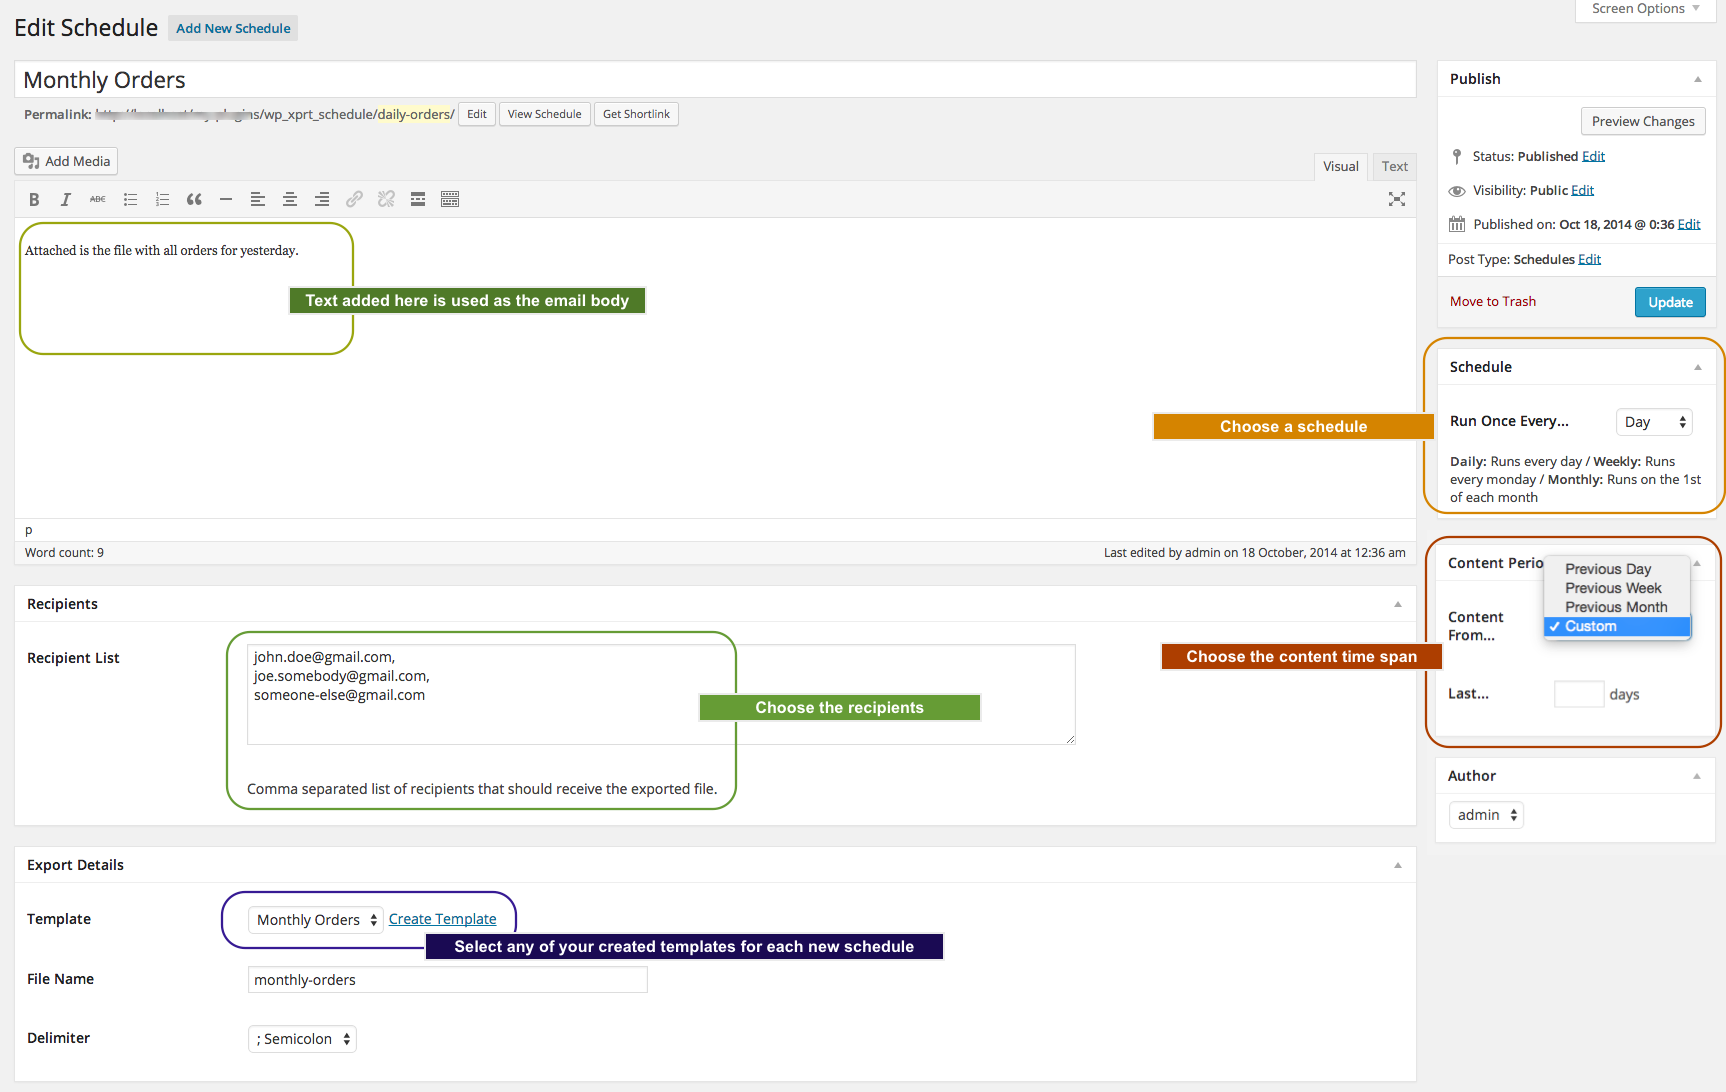The image size is (1726, 1092).
Task: Open the Run Once Every dropdown
Action: point(1654,422)
